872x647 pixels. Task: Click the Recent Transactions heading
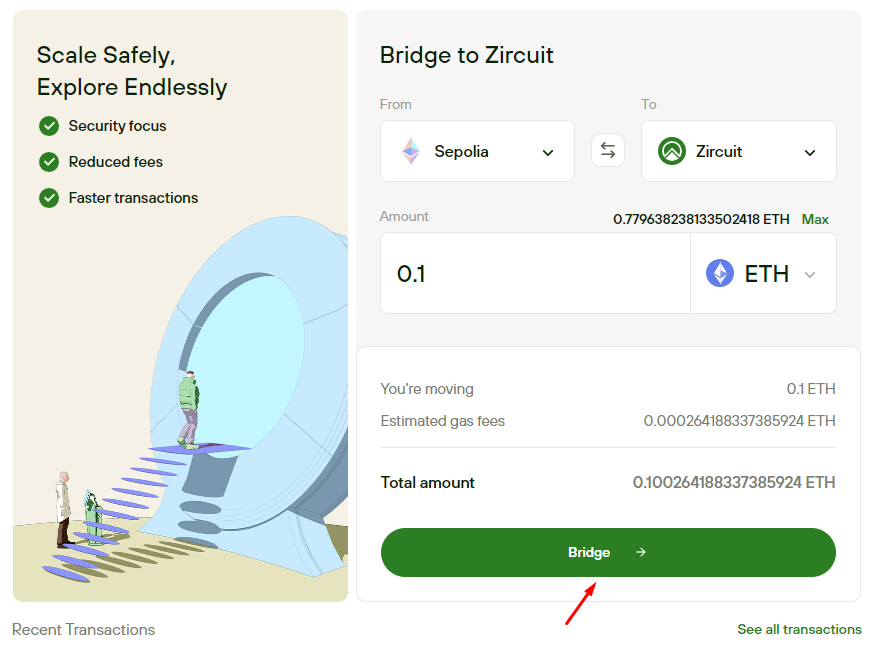click(x=83, y=629)
